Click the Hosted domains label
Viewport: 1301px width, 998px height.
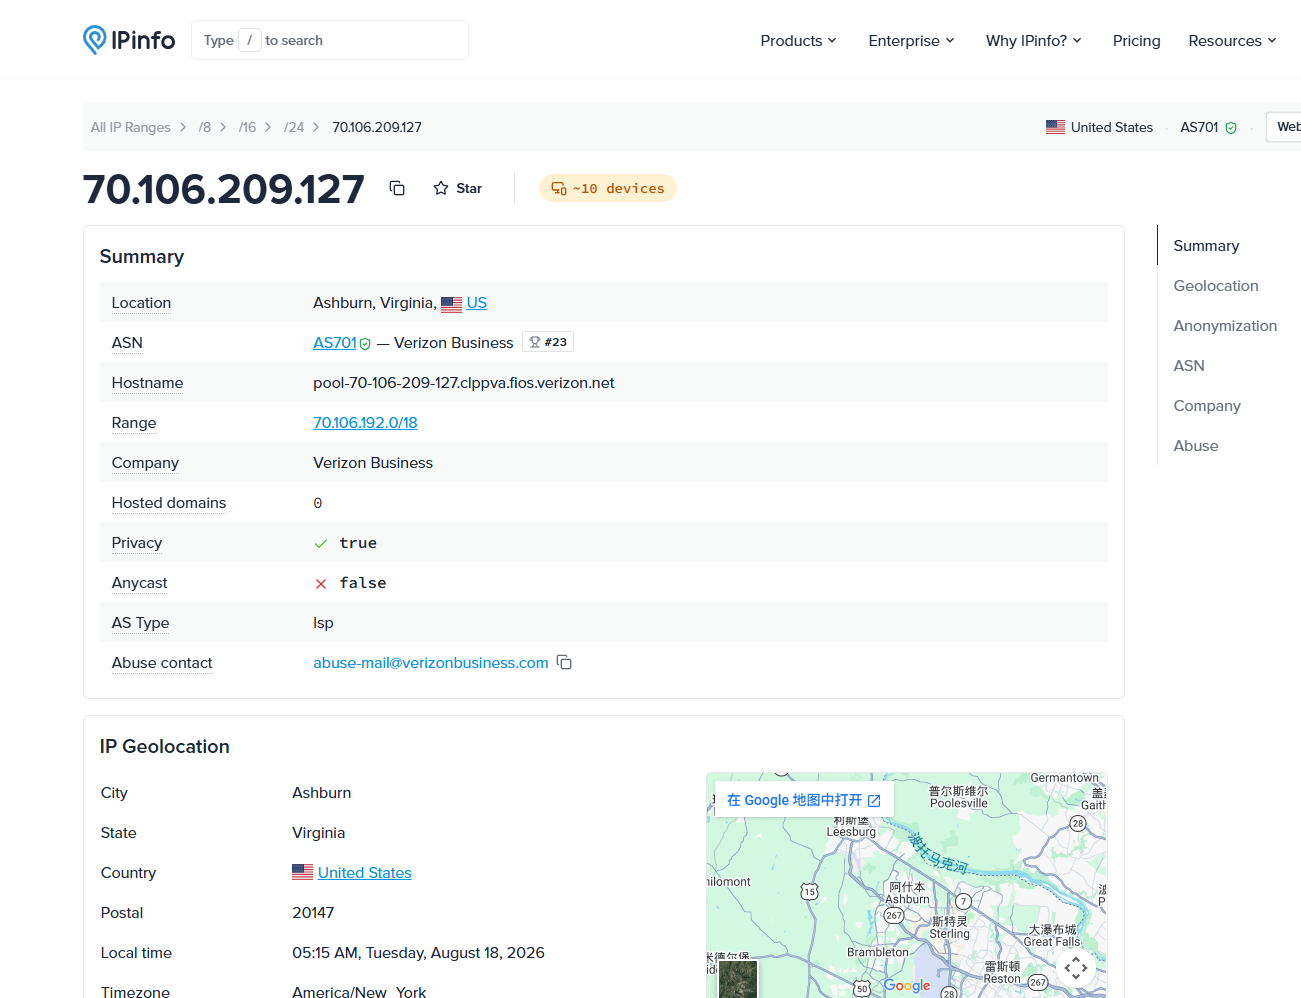tap(169, 503)
